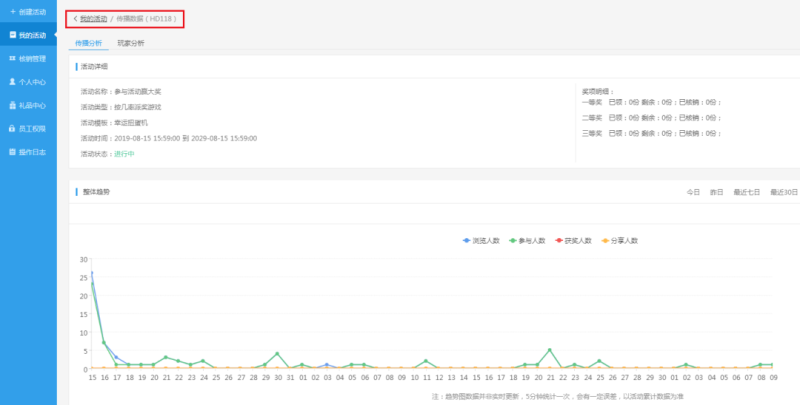This screenshot has height=405, width=800.
Task: Switch to the 玩家分析 tab
Action: 131,43
